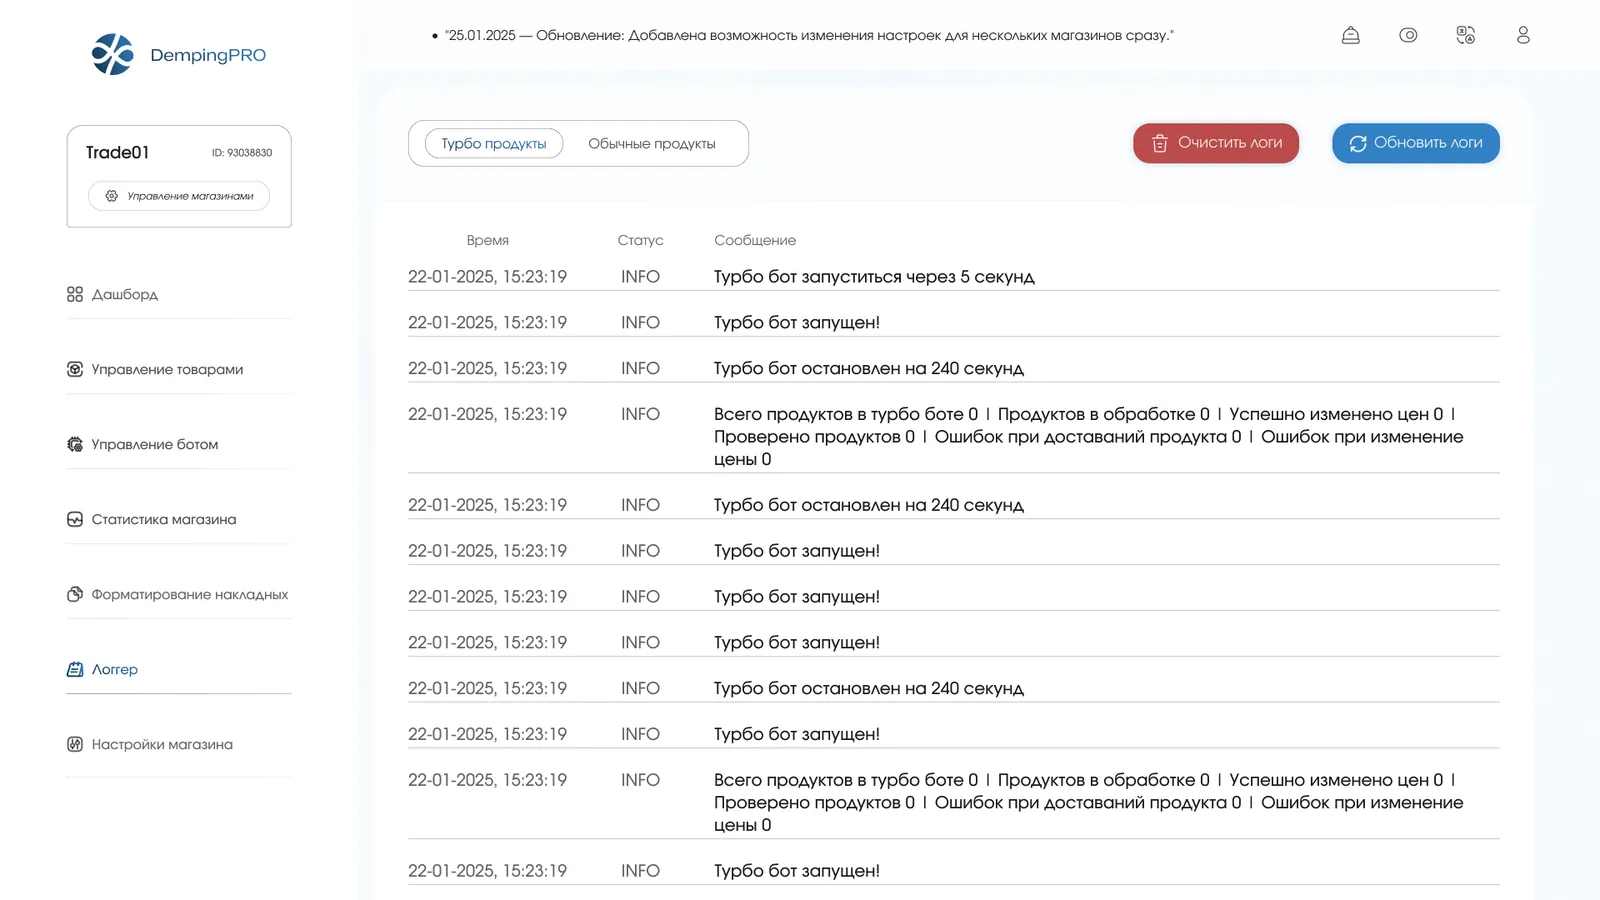
Task: Click the Управление ботом icon
Action: (75, 444)
